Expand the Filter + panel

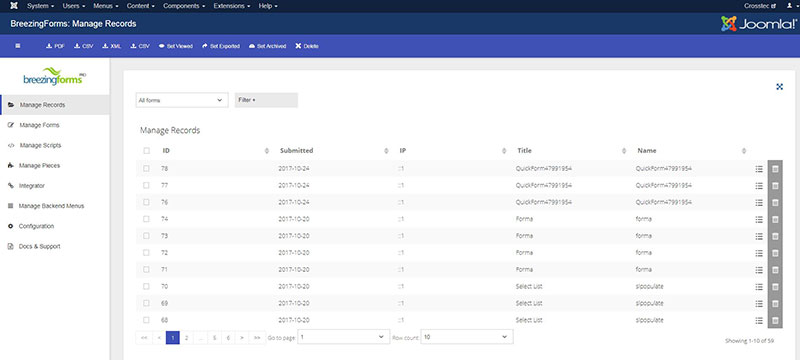click(x=266, y=100)
